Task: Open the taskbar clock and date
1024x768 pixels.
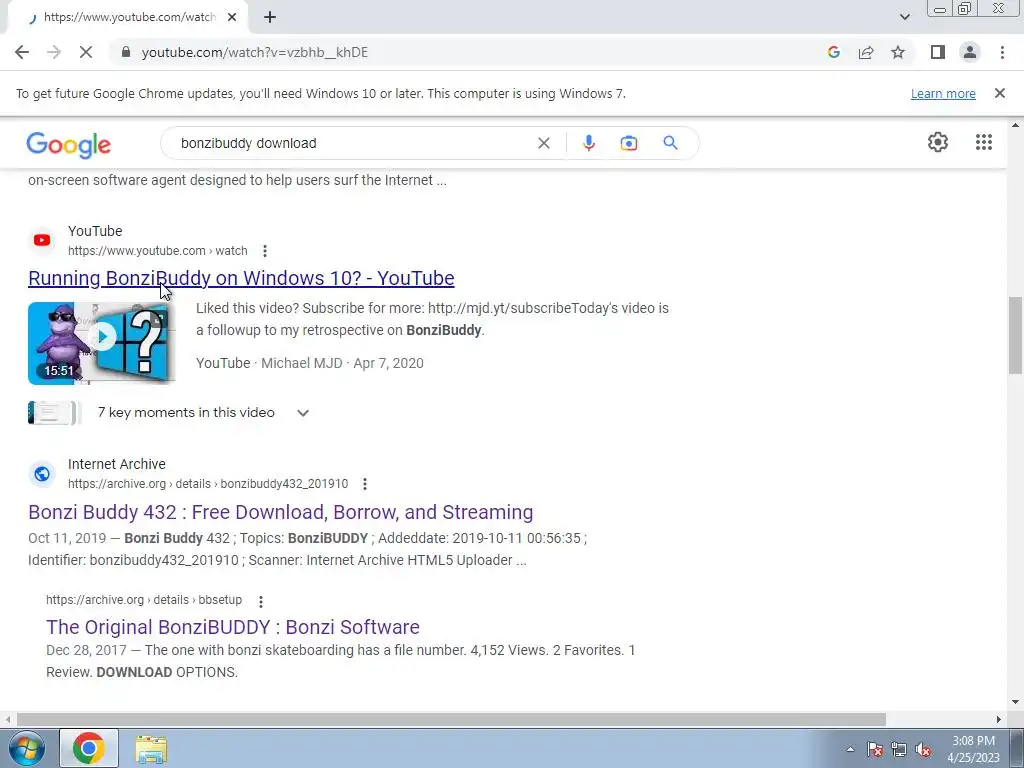Action: (x=973, y=749)
